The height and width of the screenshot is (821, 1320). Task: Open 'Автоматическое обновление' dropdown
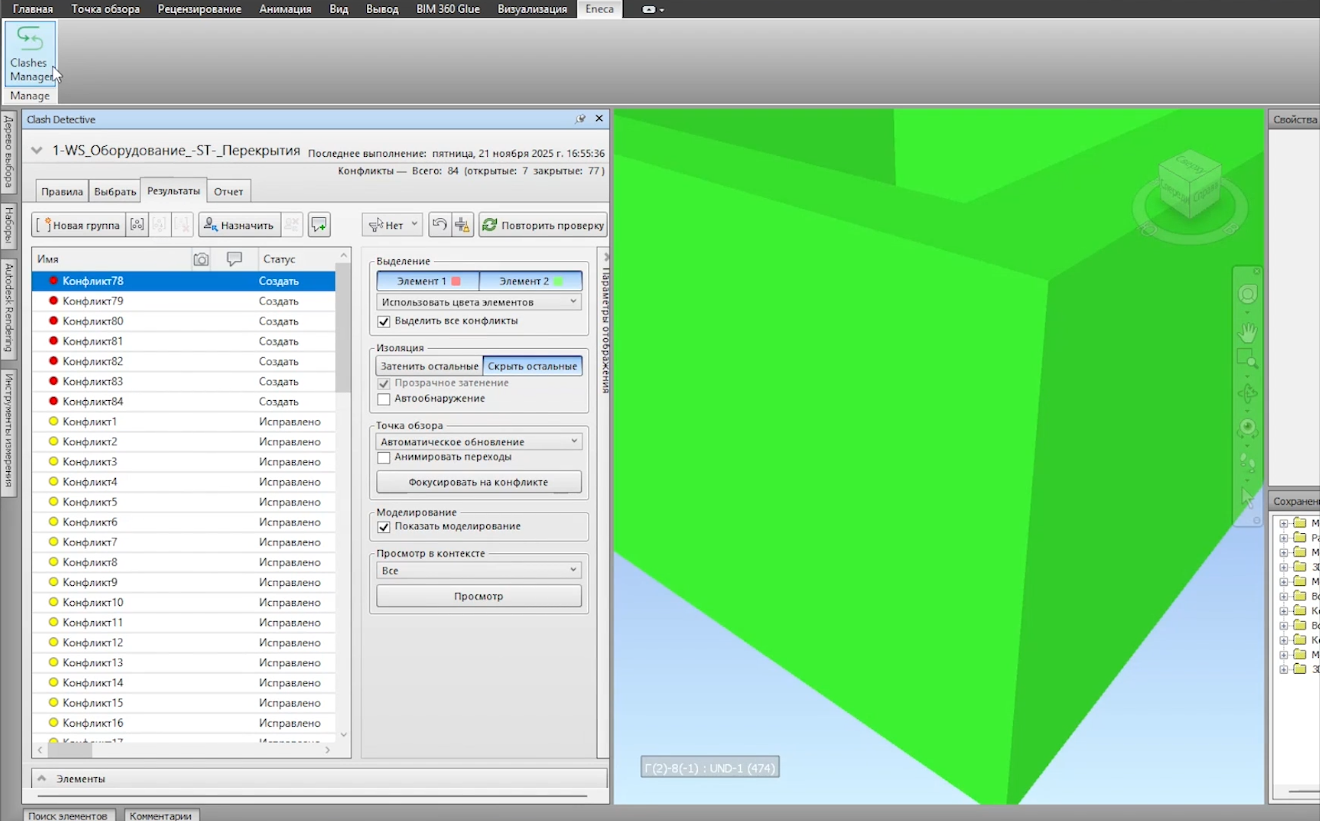click(479, 442)
